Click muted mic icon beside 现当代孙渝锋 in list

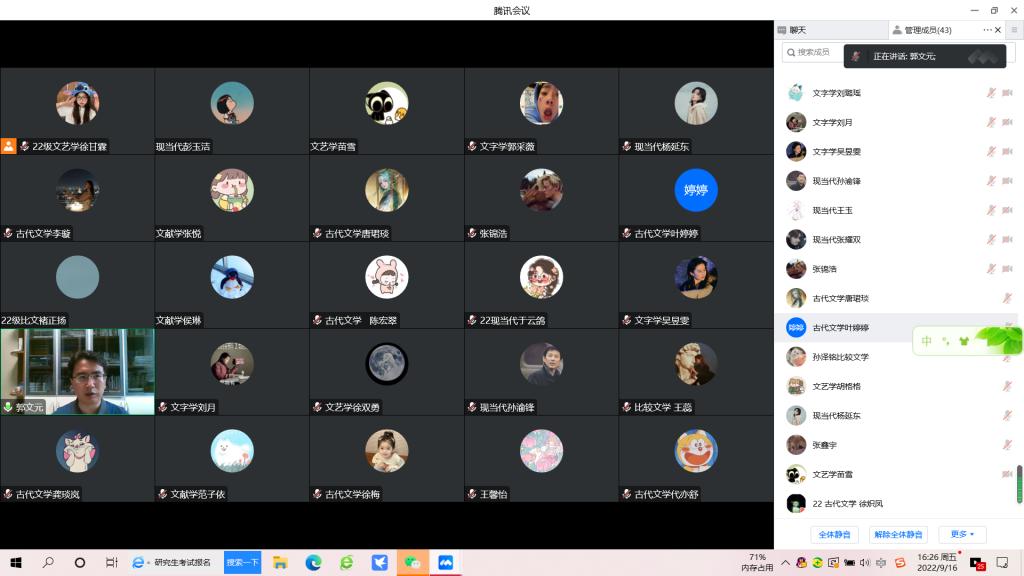point(991,181)
